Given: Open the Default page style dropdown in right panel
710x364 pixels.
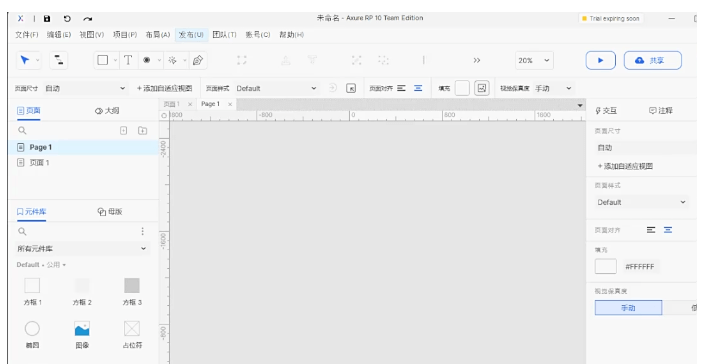Looking at the screenshot, I should coord(641,202).
